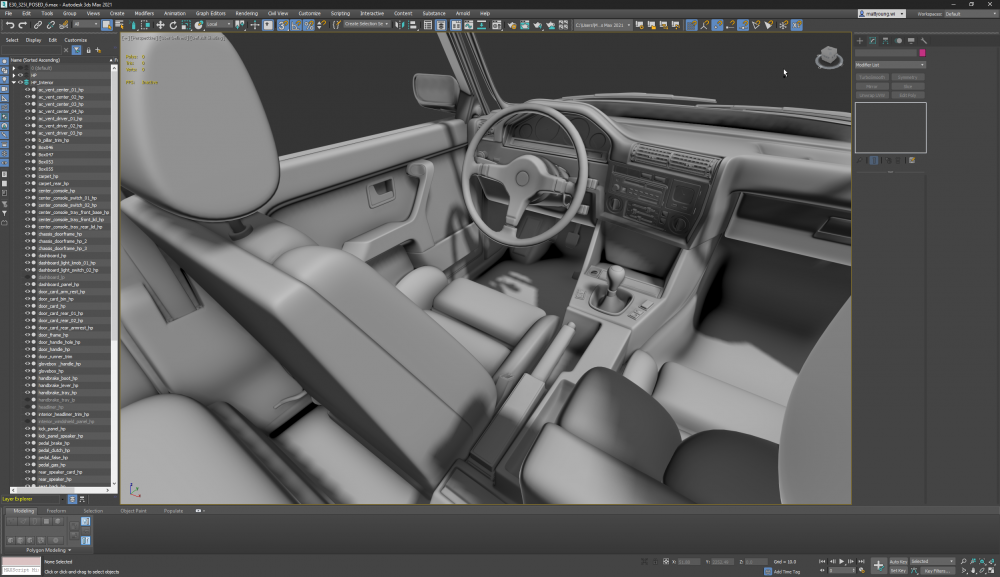Hide the glovebox_hp object via eye icon

(27, 371)
